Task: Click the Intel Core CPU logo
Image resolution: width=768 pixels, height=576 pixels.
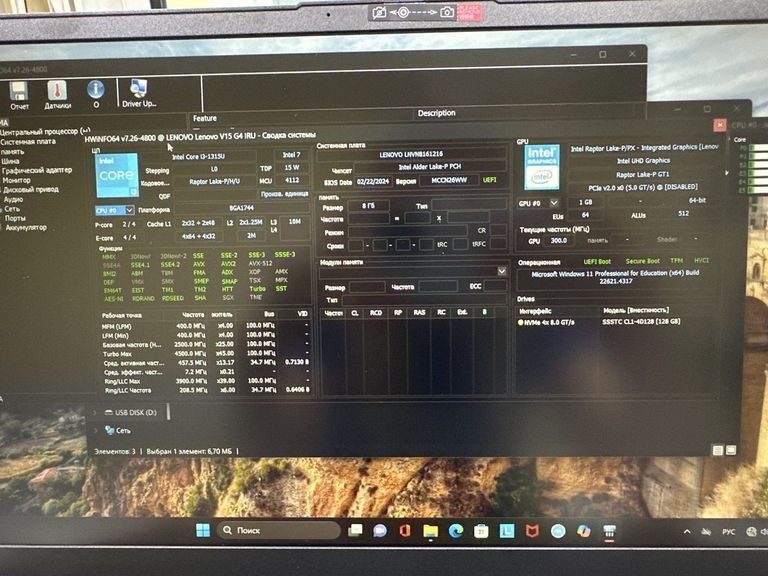Action: (117, 175)
